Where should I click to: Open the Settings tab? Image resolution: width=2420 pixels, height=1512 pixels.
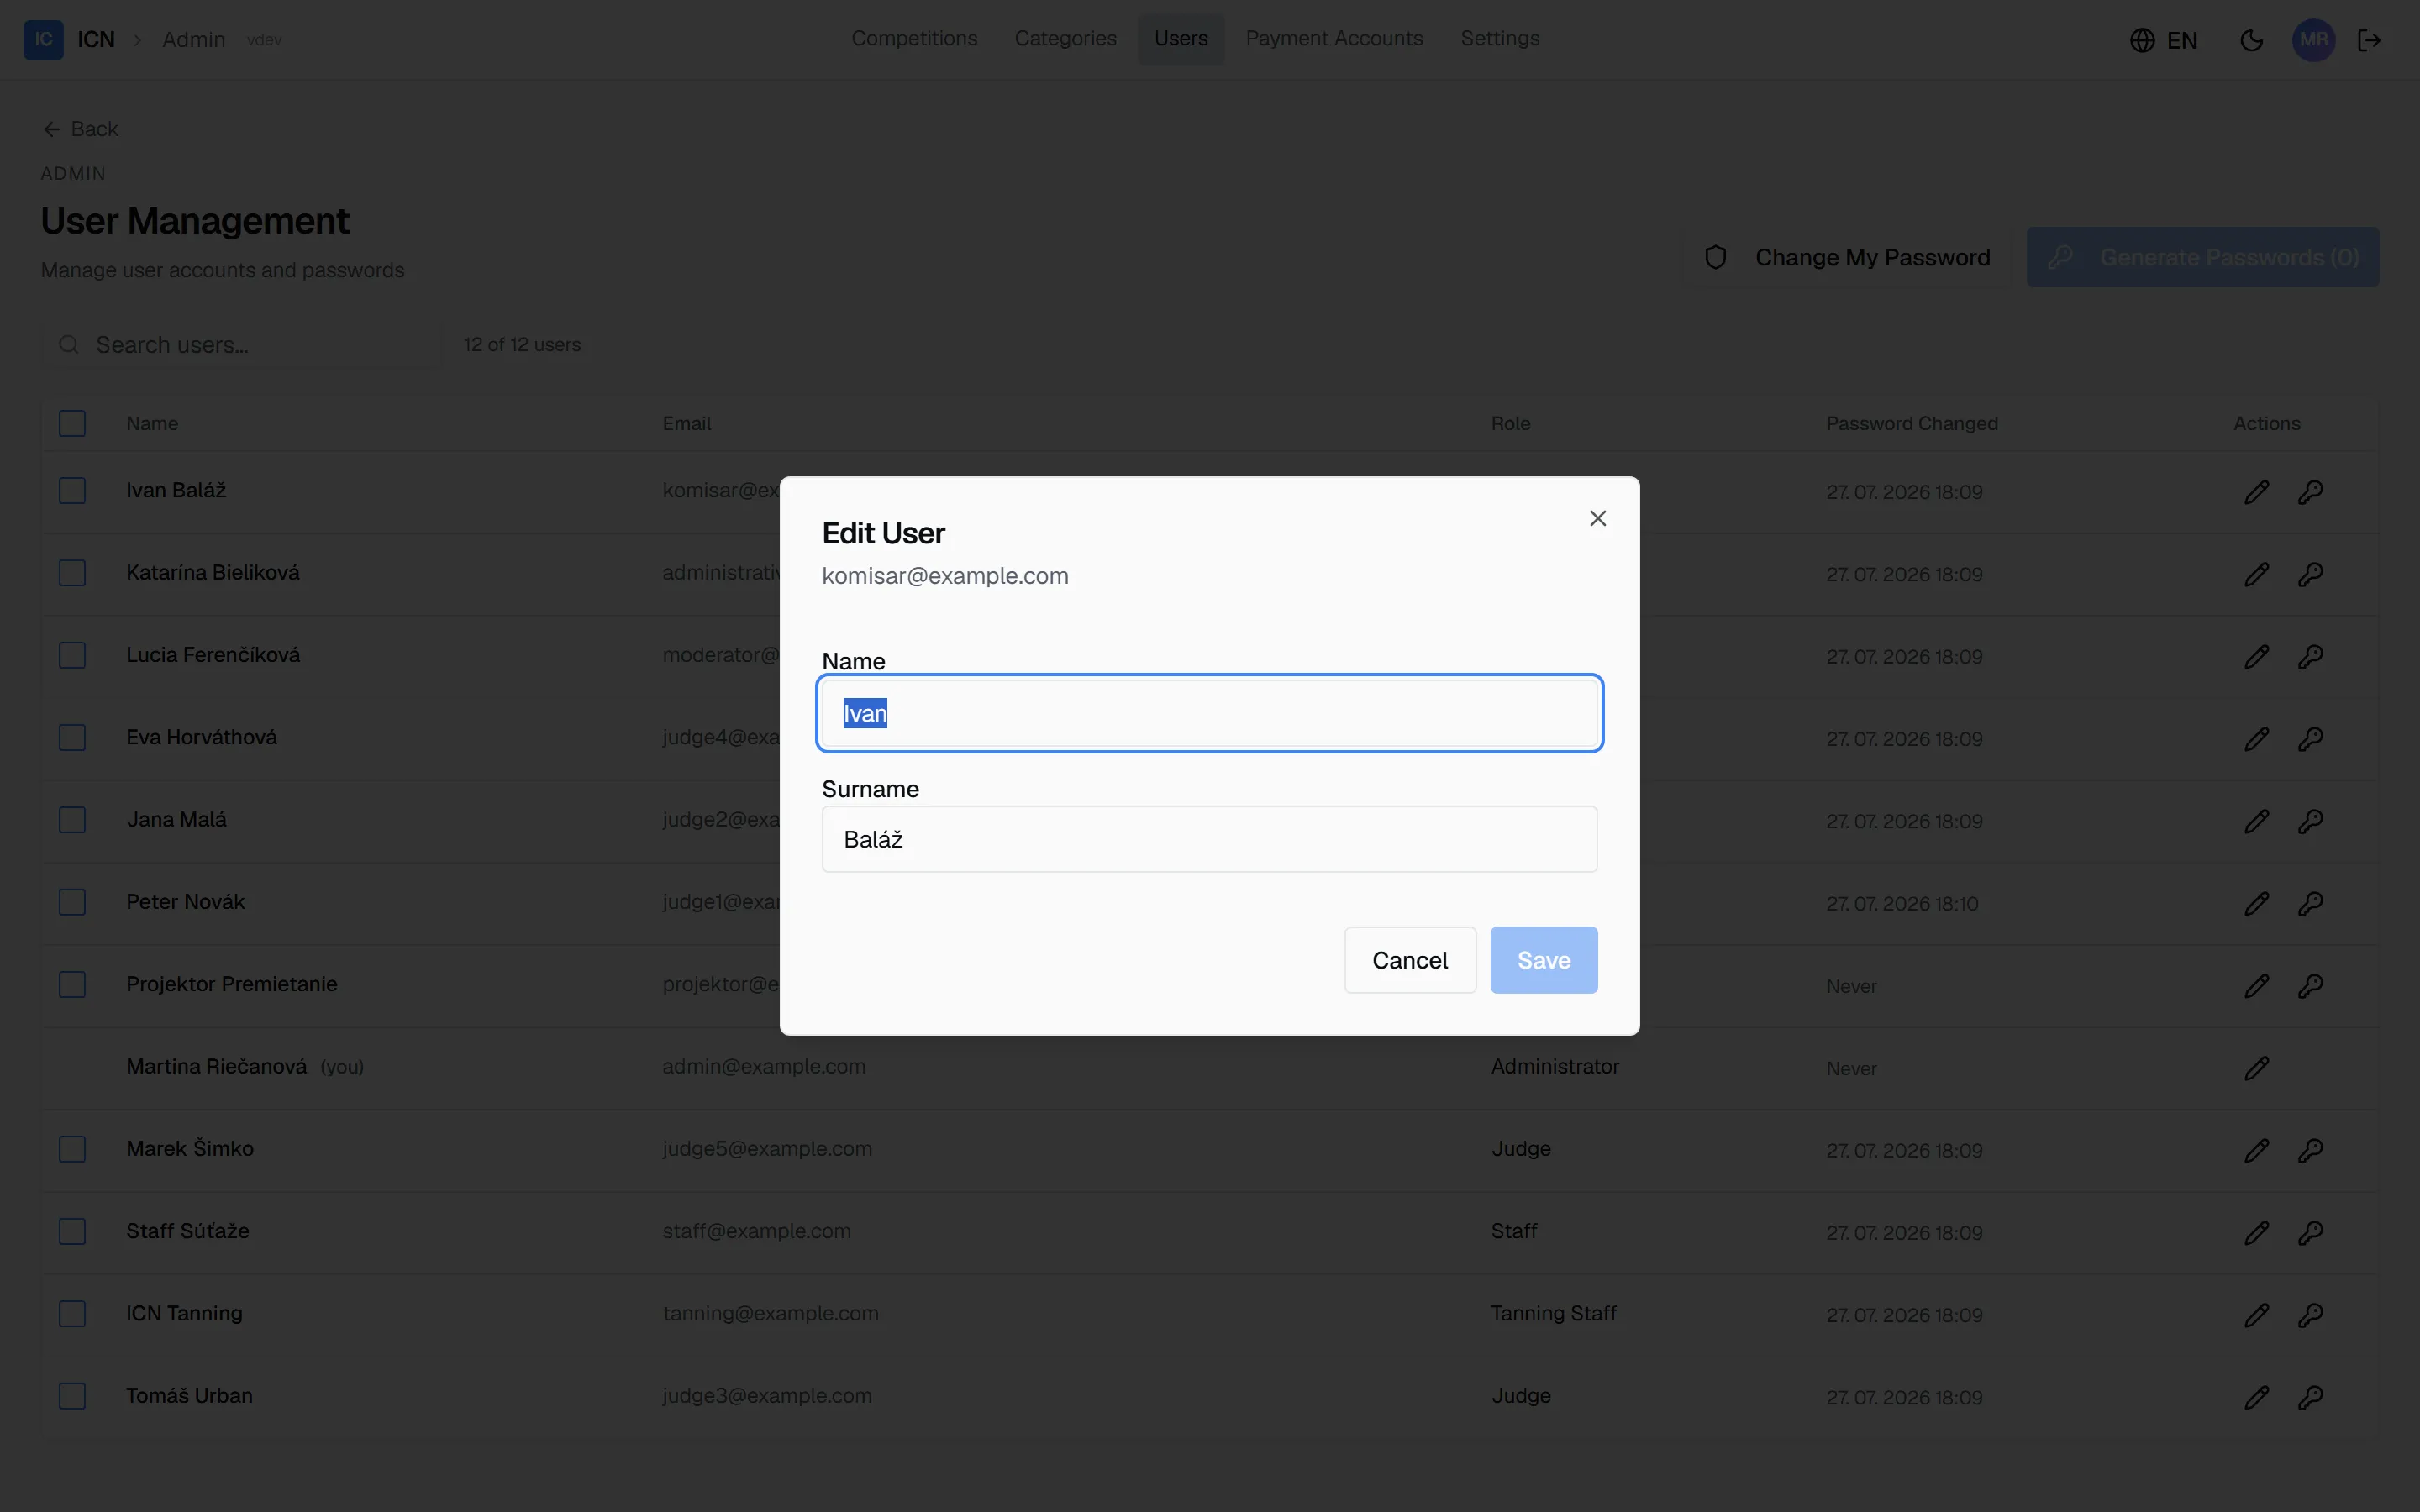coord(1500,38)
